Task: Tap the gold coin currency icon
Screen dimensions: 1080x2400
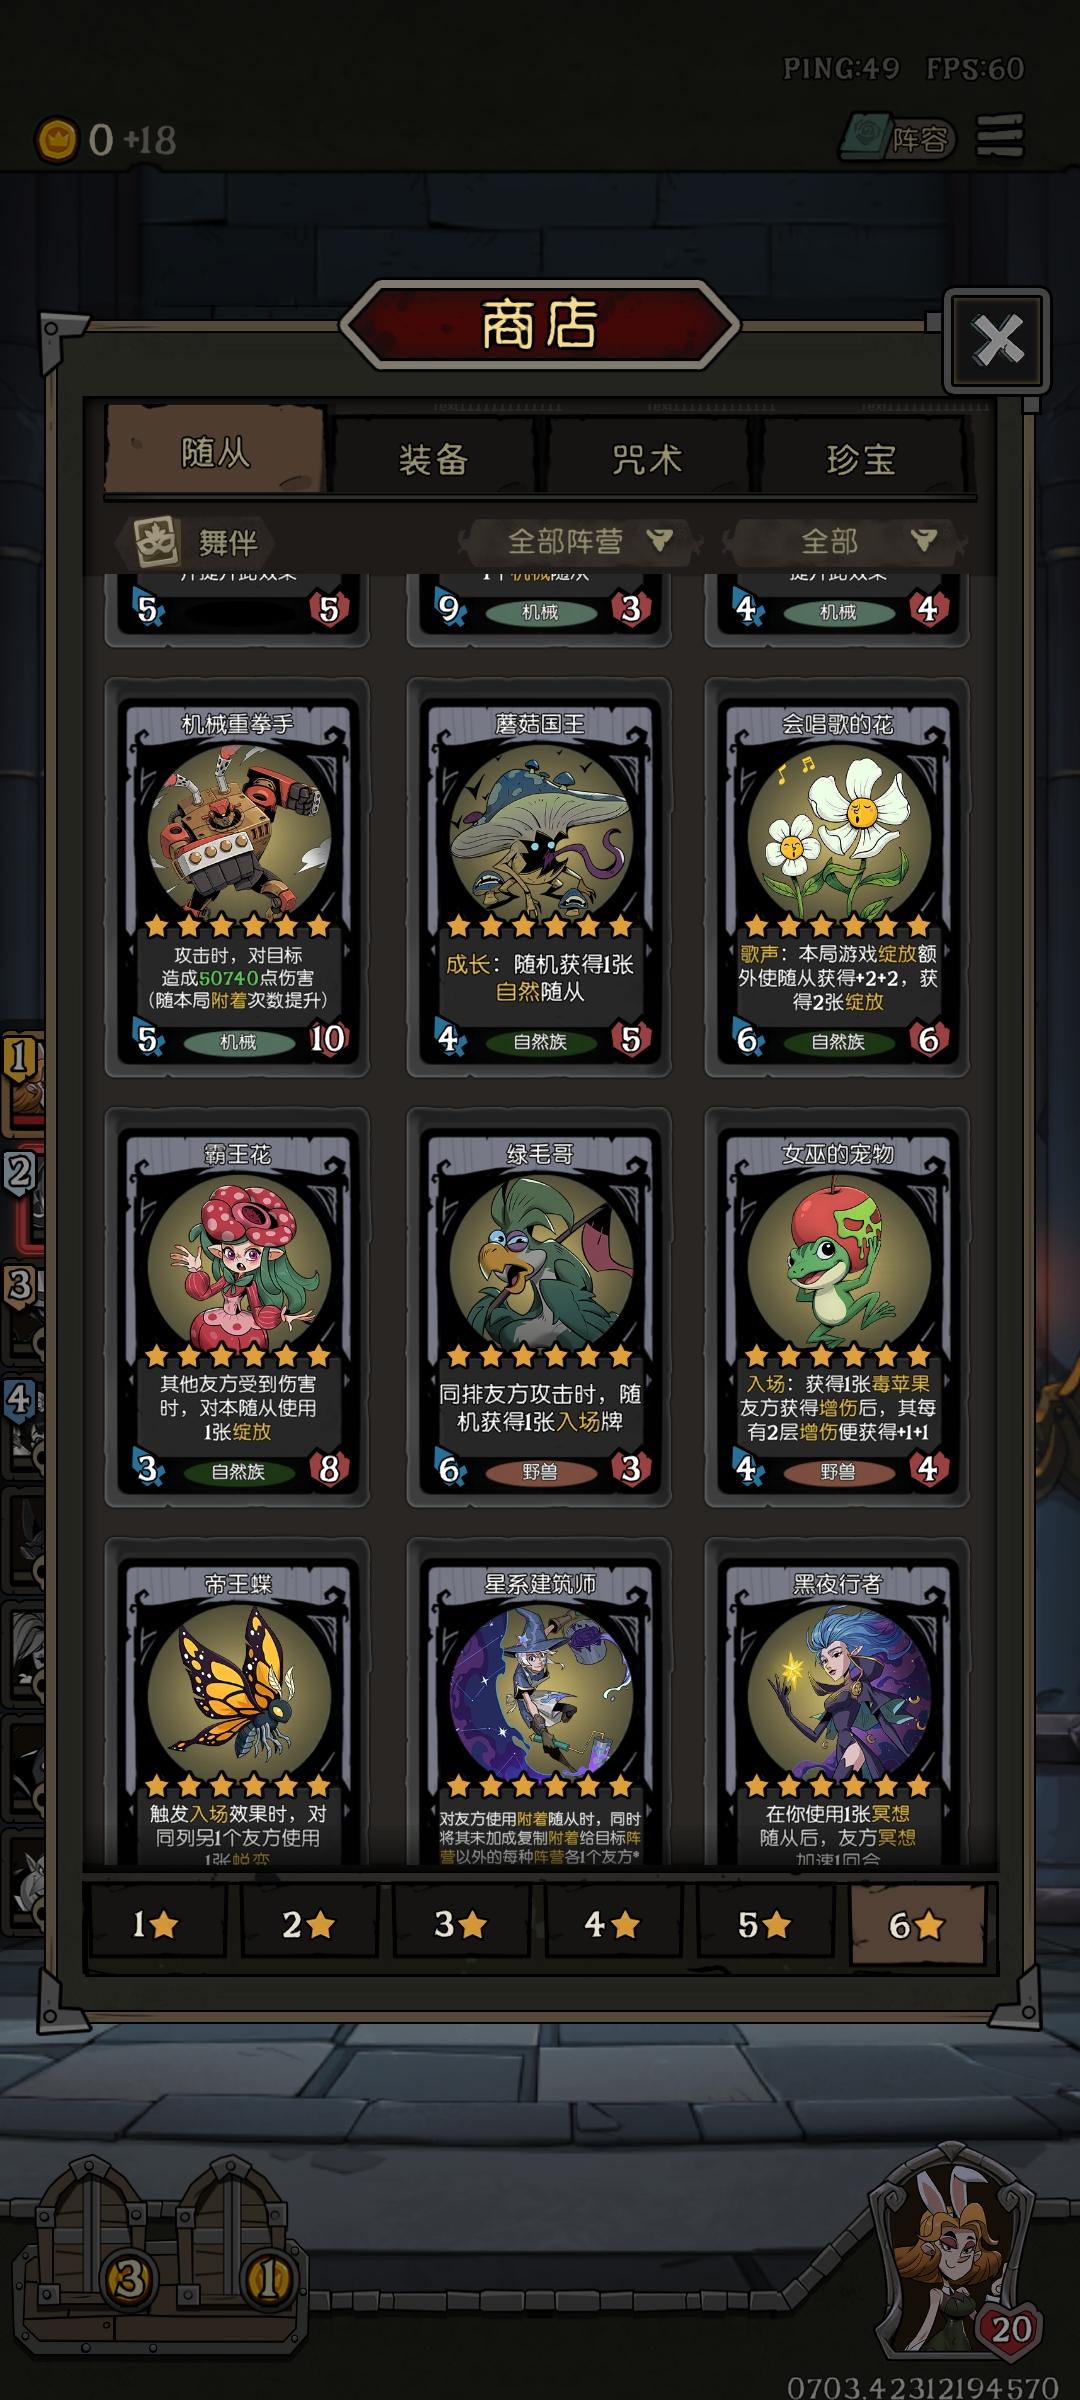Action: [56, 140]
